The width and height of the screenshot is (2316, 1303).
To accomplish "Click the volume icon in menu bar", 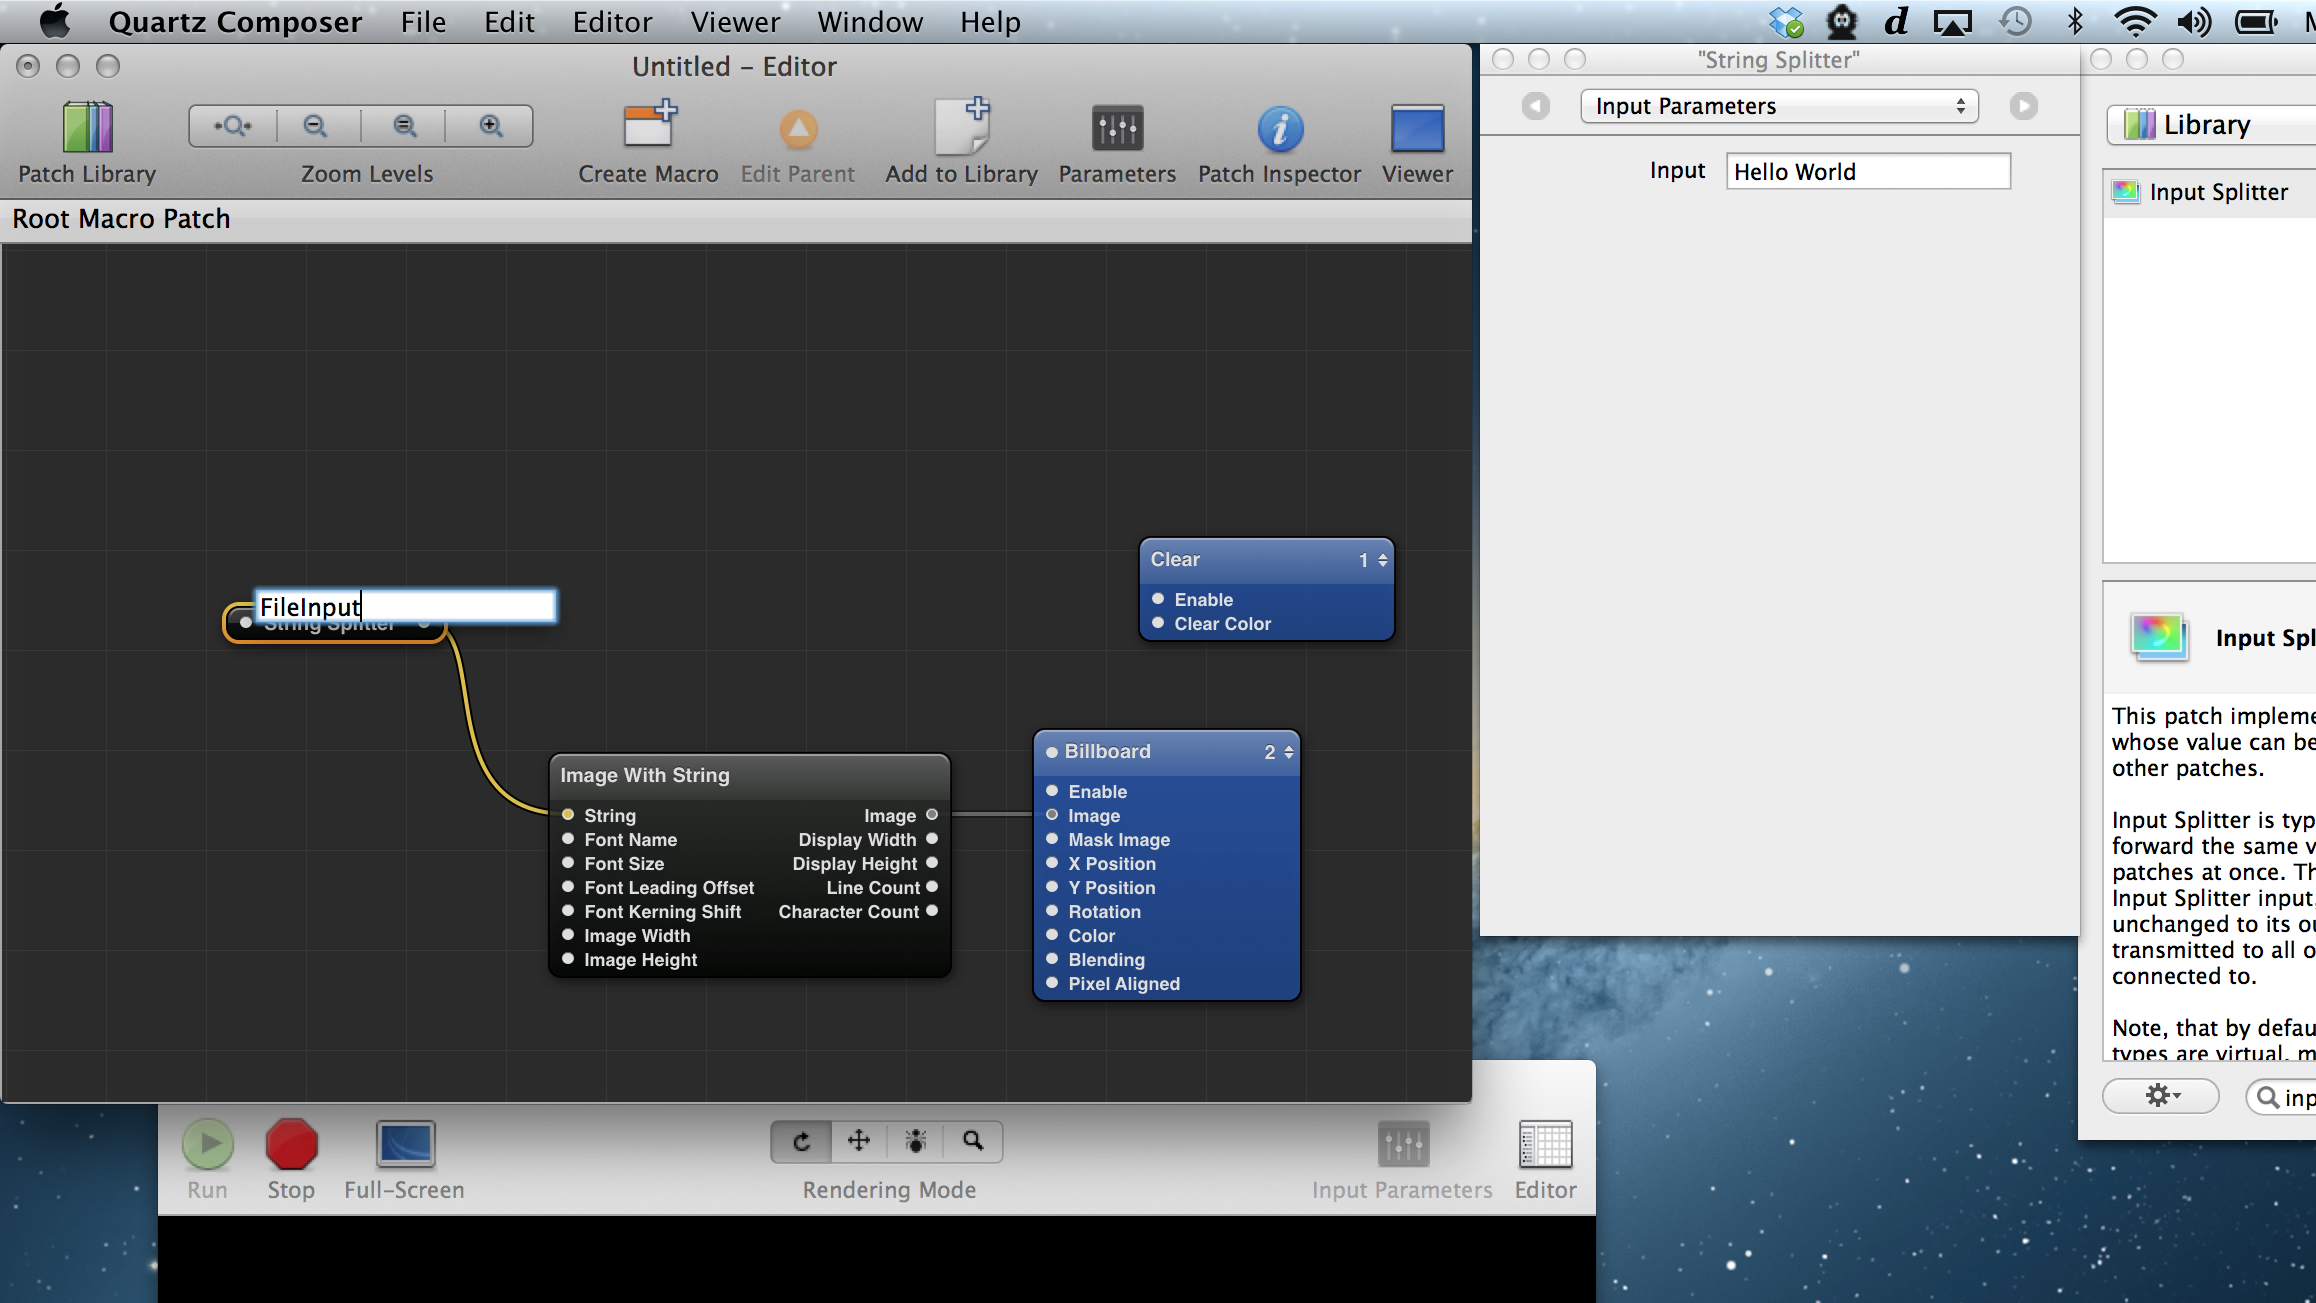I will coord(2195,21).
